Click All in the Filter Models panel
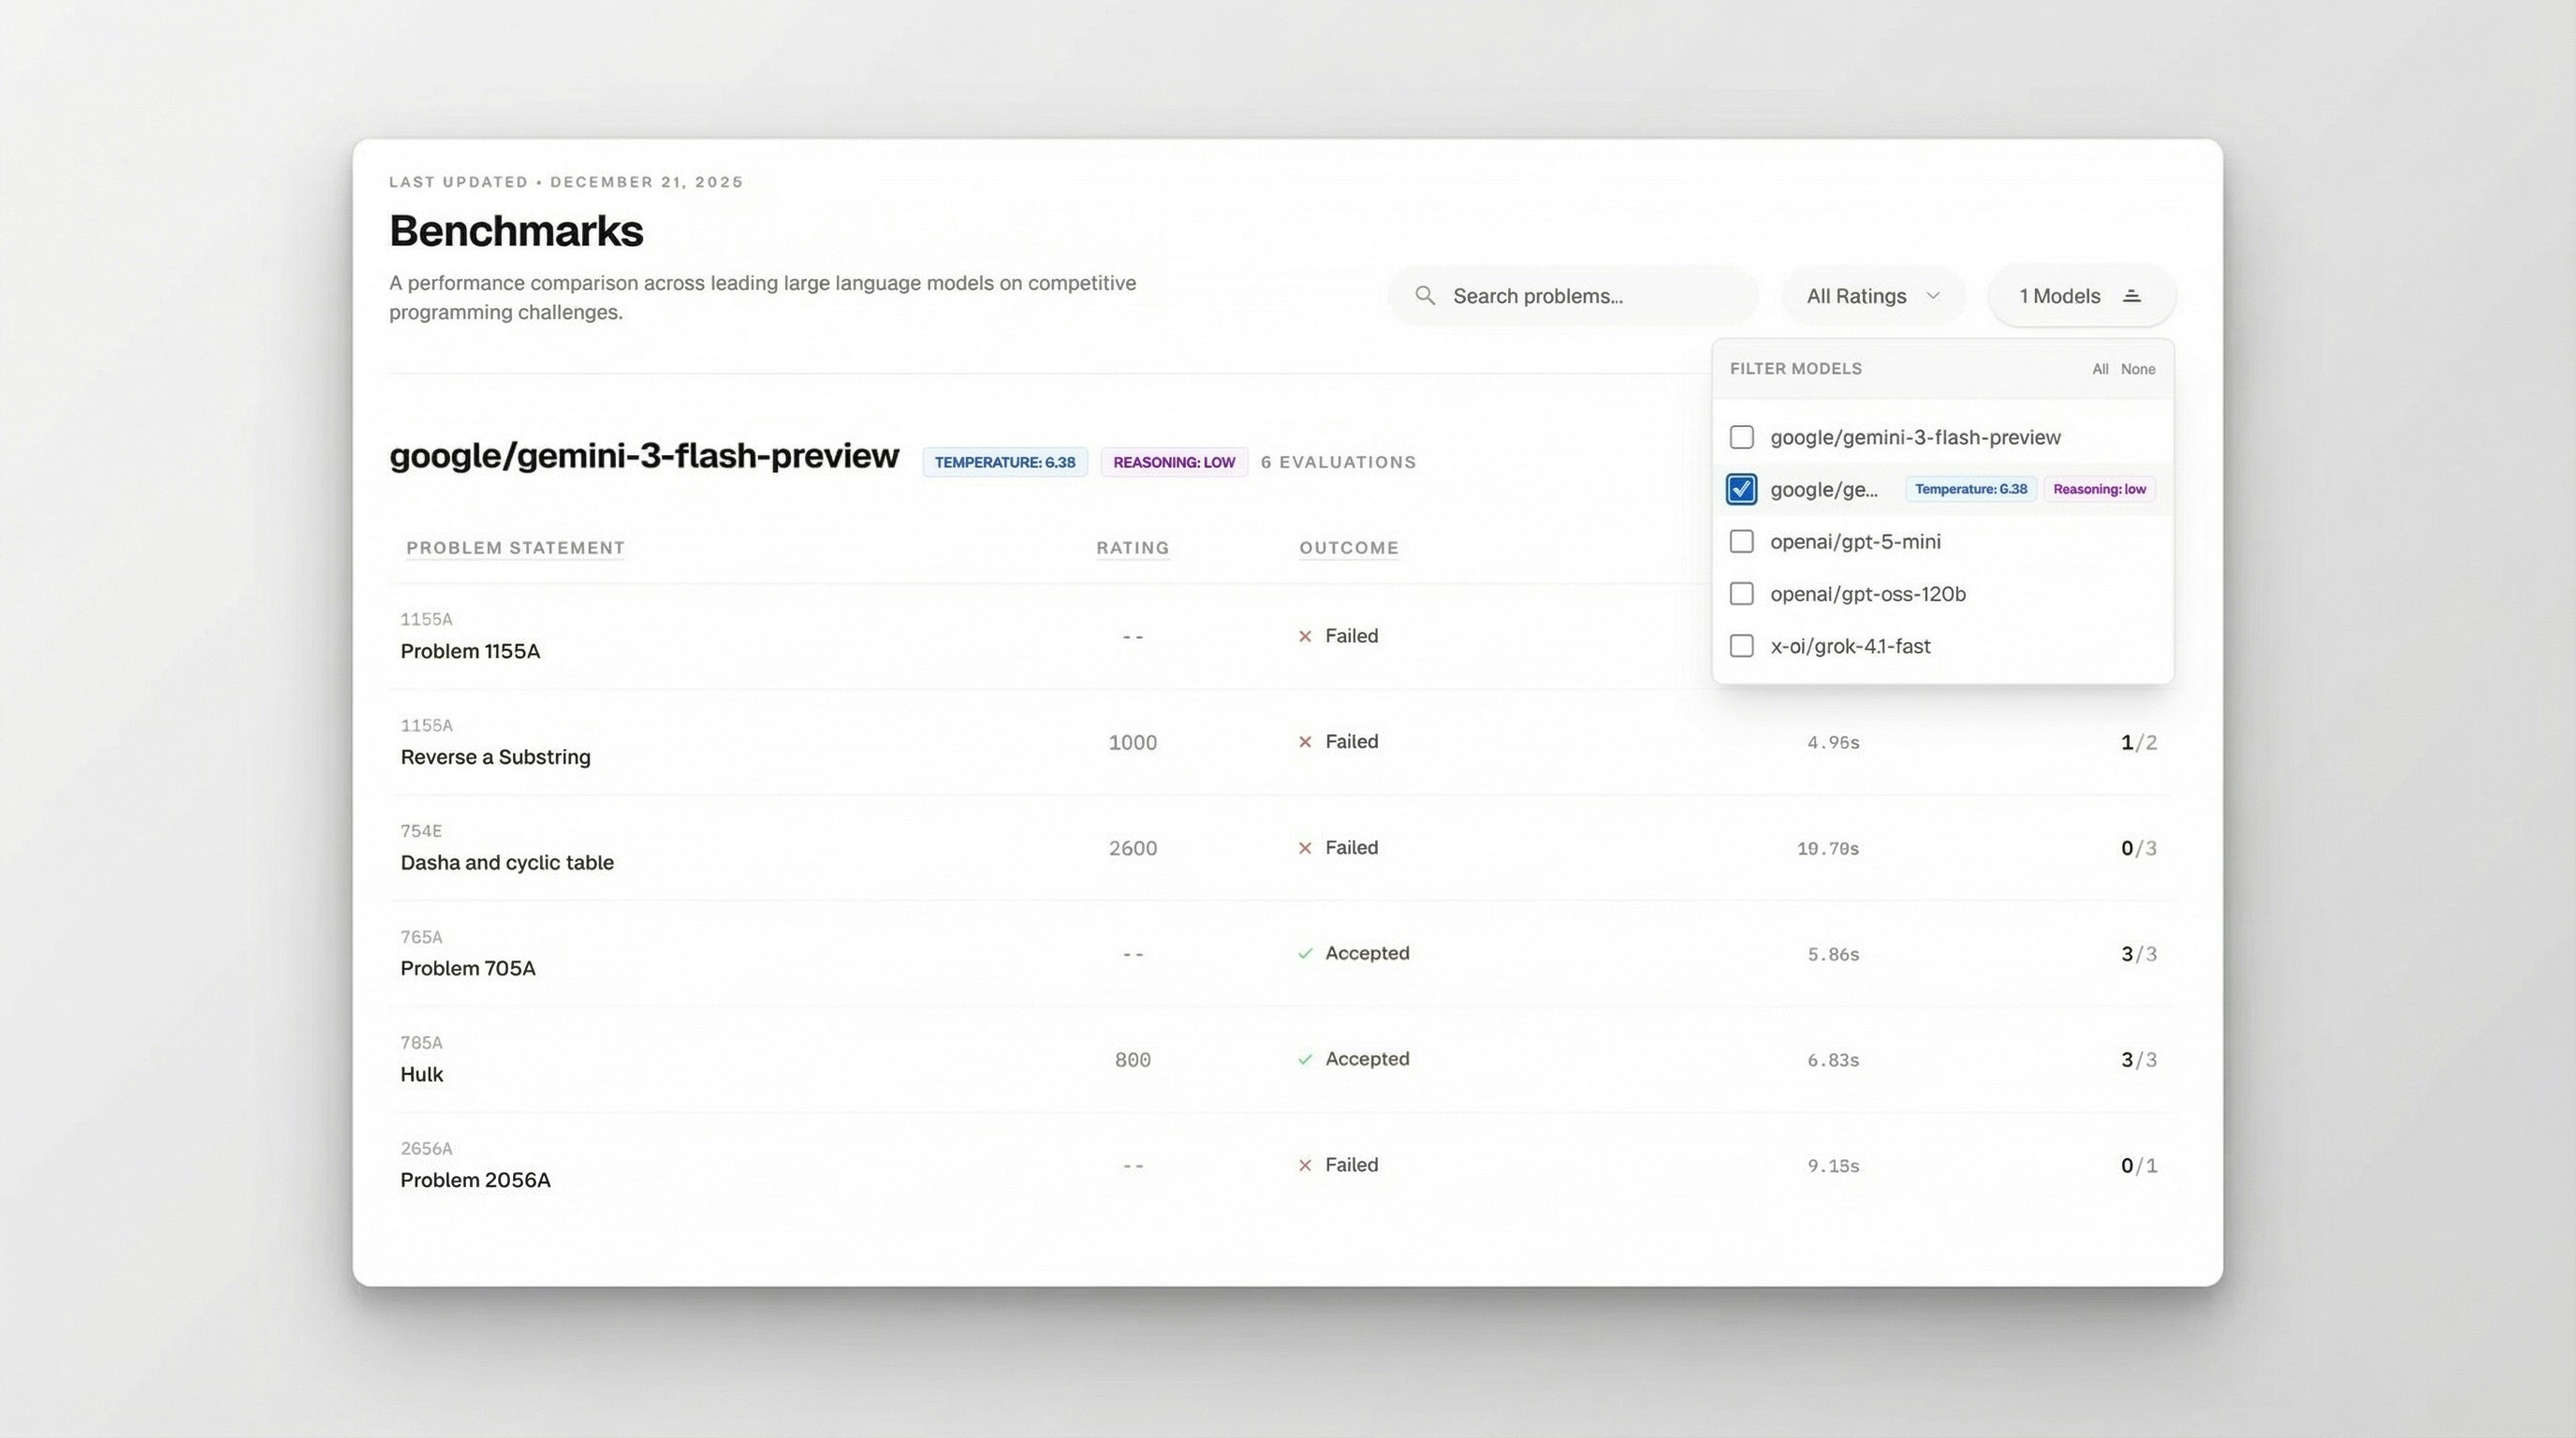 pyautogui.click(x=2100, y=368)
